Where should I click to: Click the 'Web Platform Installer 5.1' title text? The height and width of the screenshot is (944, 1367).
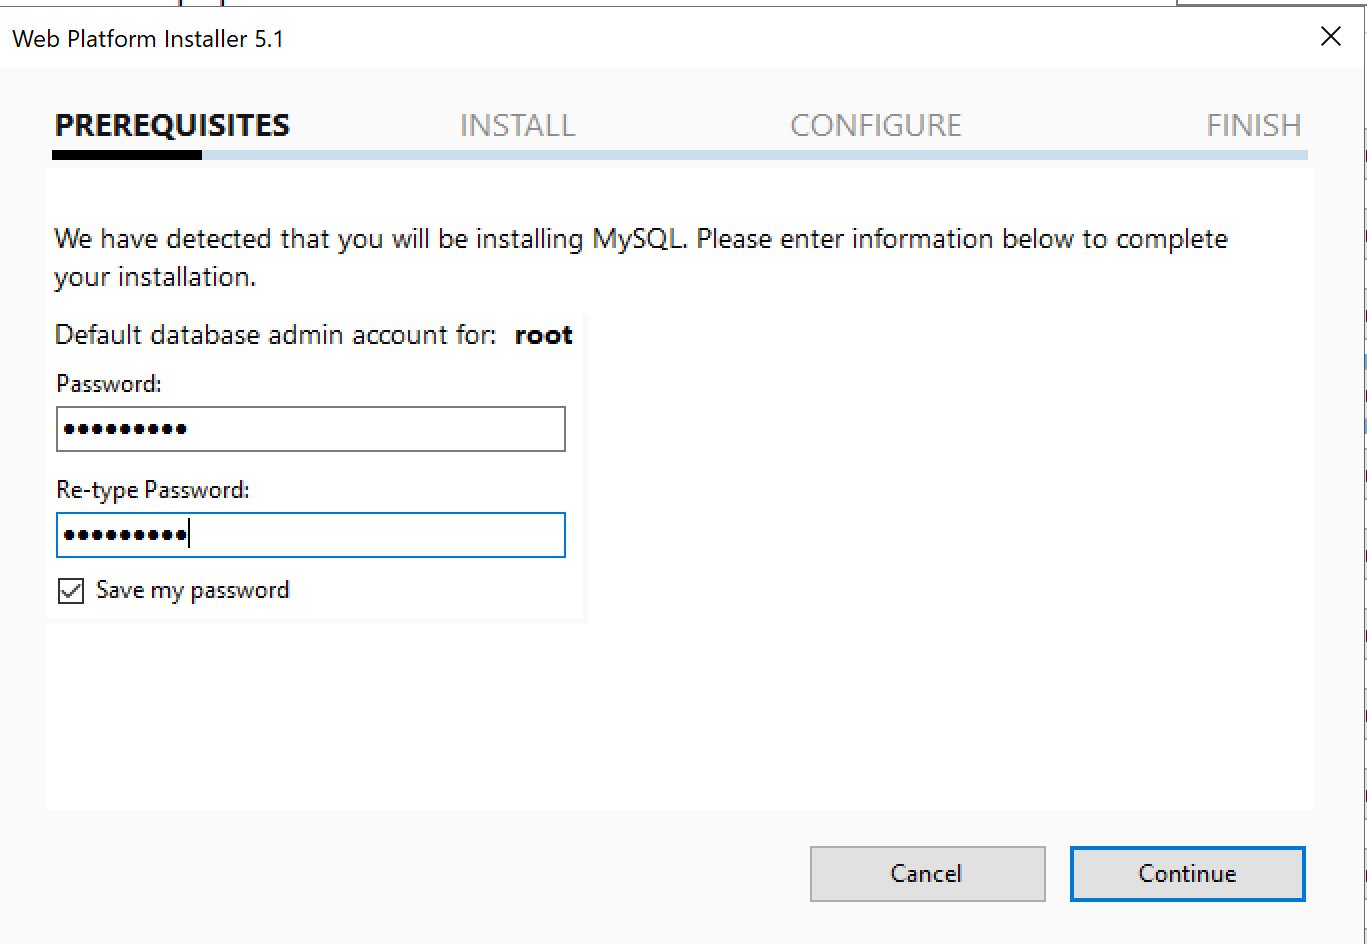coord(148,39)
